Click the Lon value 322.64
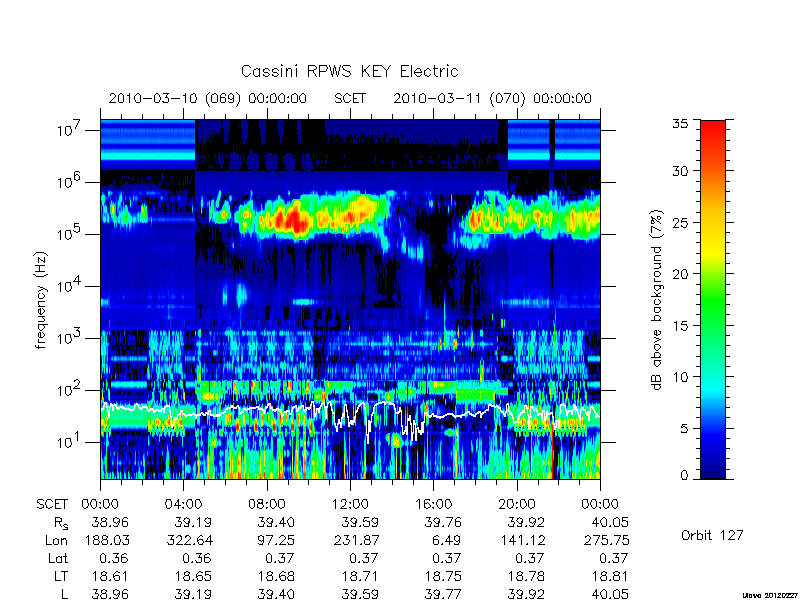 pos(190,540)
